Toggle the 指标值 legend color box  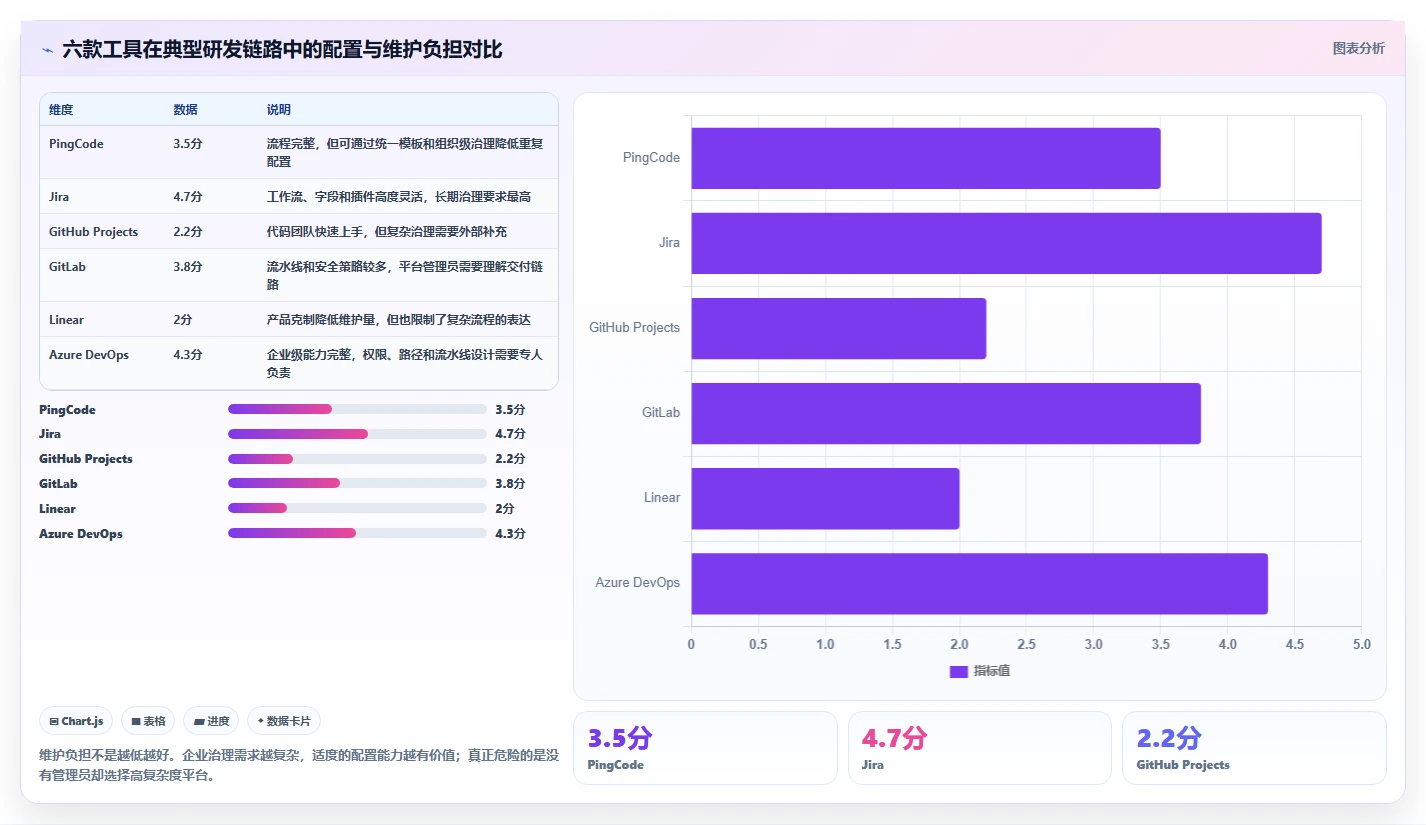click(958, 671)
